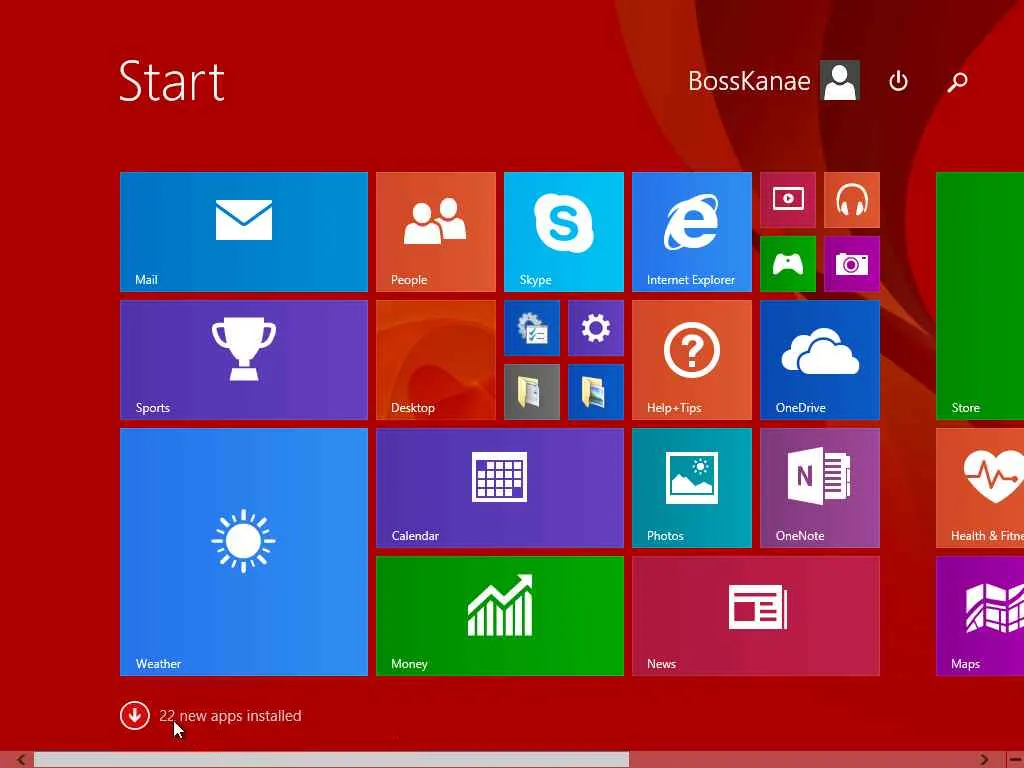Open the Documents folder small tile
Screen dimensions: 1024x768
532,392
